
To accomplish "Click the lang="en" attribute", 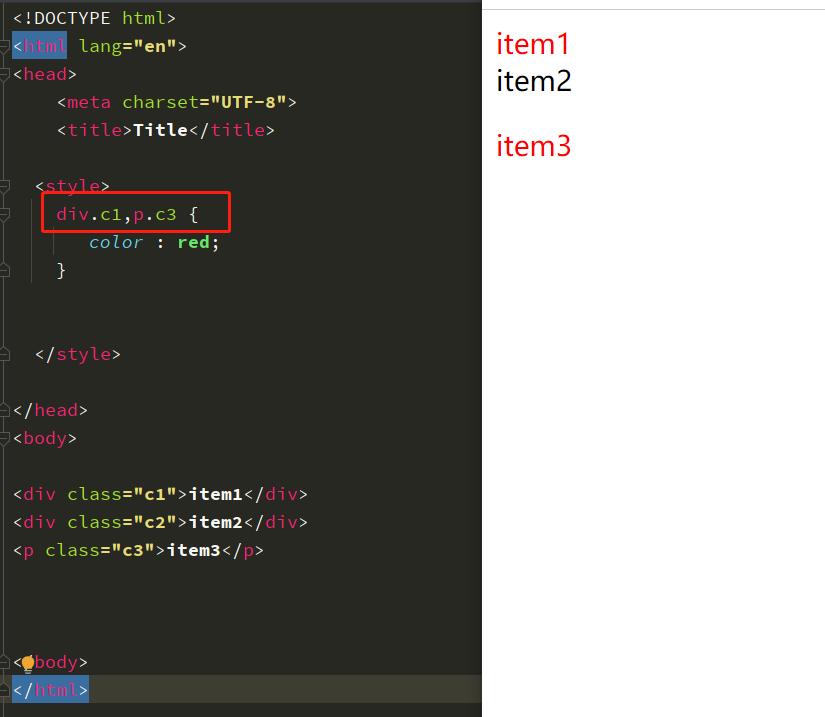I will 127,46.
